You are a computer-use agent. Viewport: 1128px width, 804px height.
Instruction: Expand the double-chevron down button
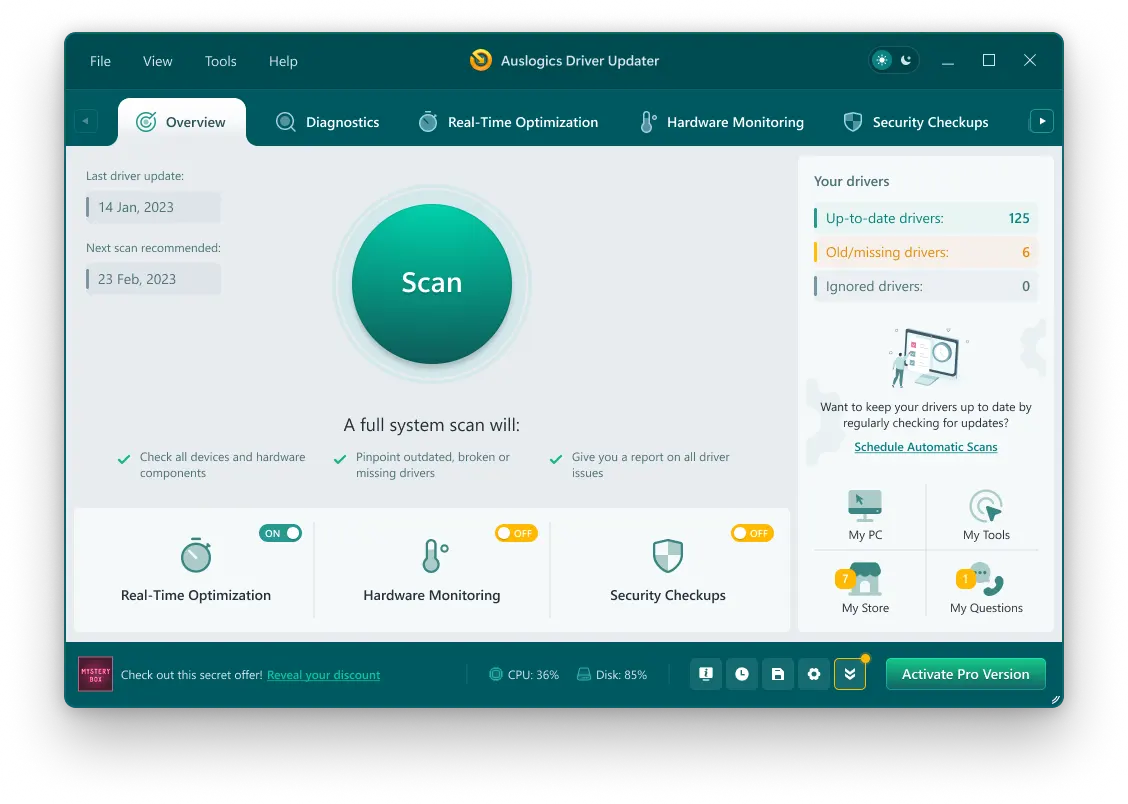850,674
